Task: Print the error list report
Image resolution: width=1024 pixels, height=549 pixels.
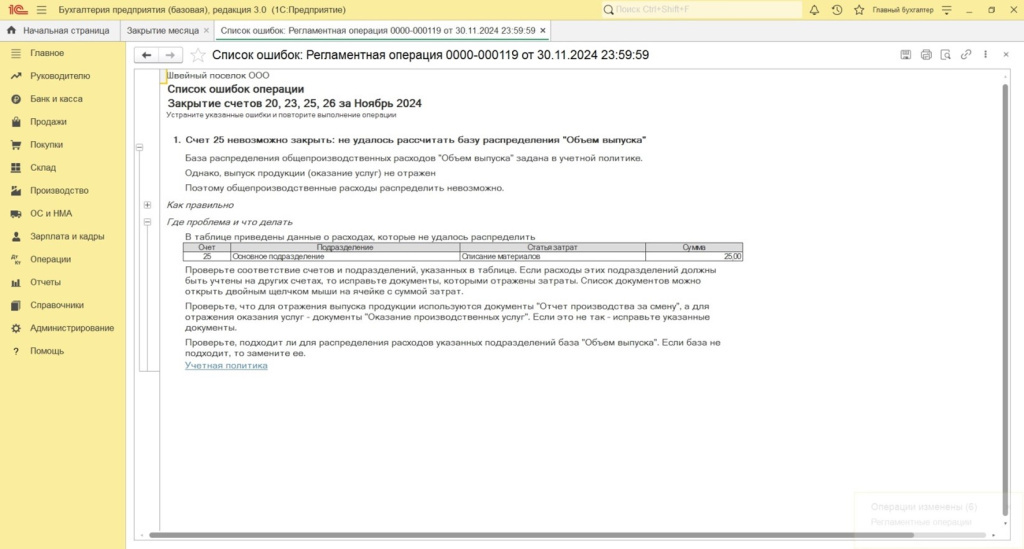Action: tap(926, 55)
